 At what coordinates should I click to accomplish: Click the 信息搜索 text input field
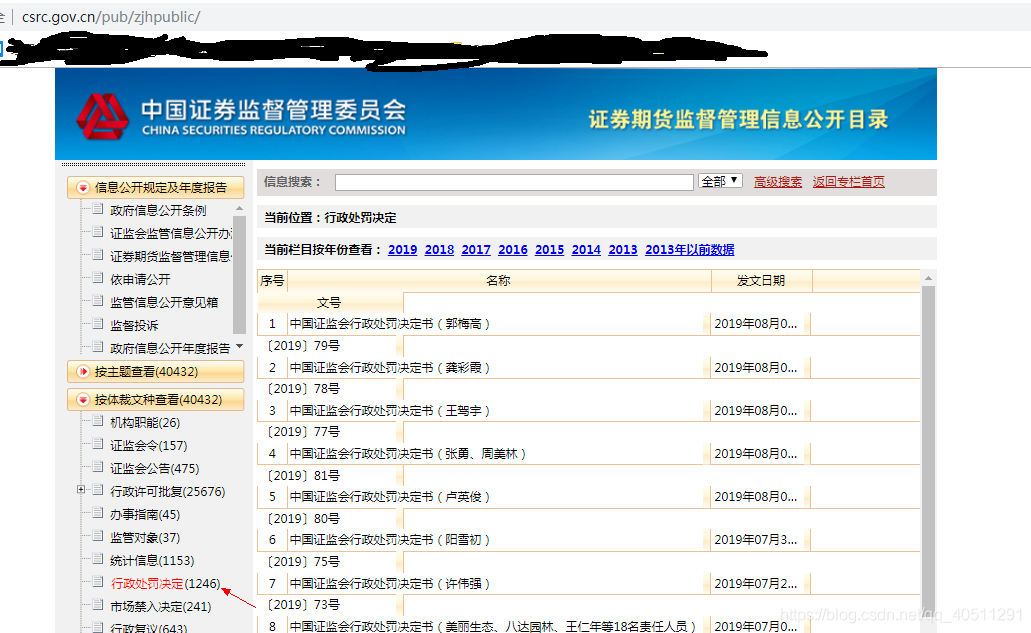point(514,182)
